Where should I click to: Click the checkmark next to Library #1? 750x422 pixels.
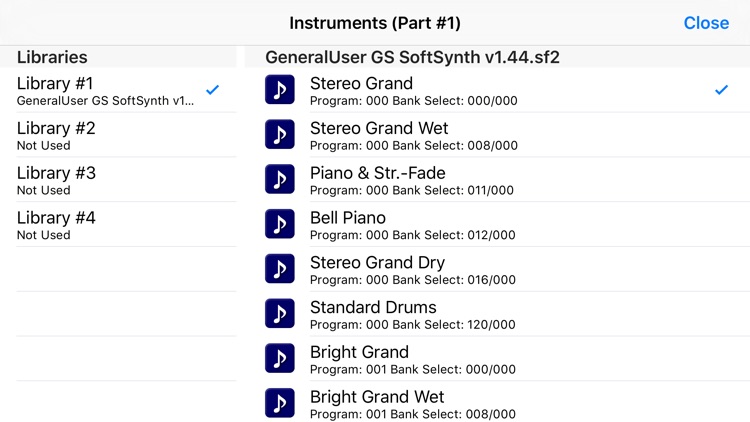[212, 89]
